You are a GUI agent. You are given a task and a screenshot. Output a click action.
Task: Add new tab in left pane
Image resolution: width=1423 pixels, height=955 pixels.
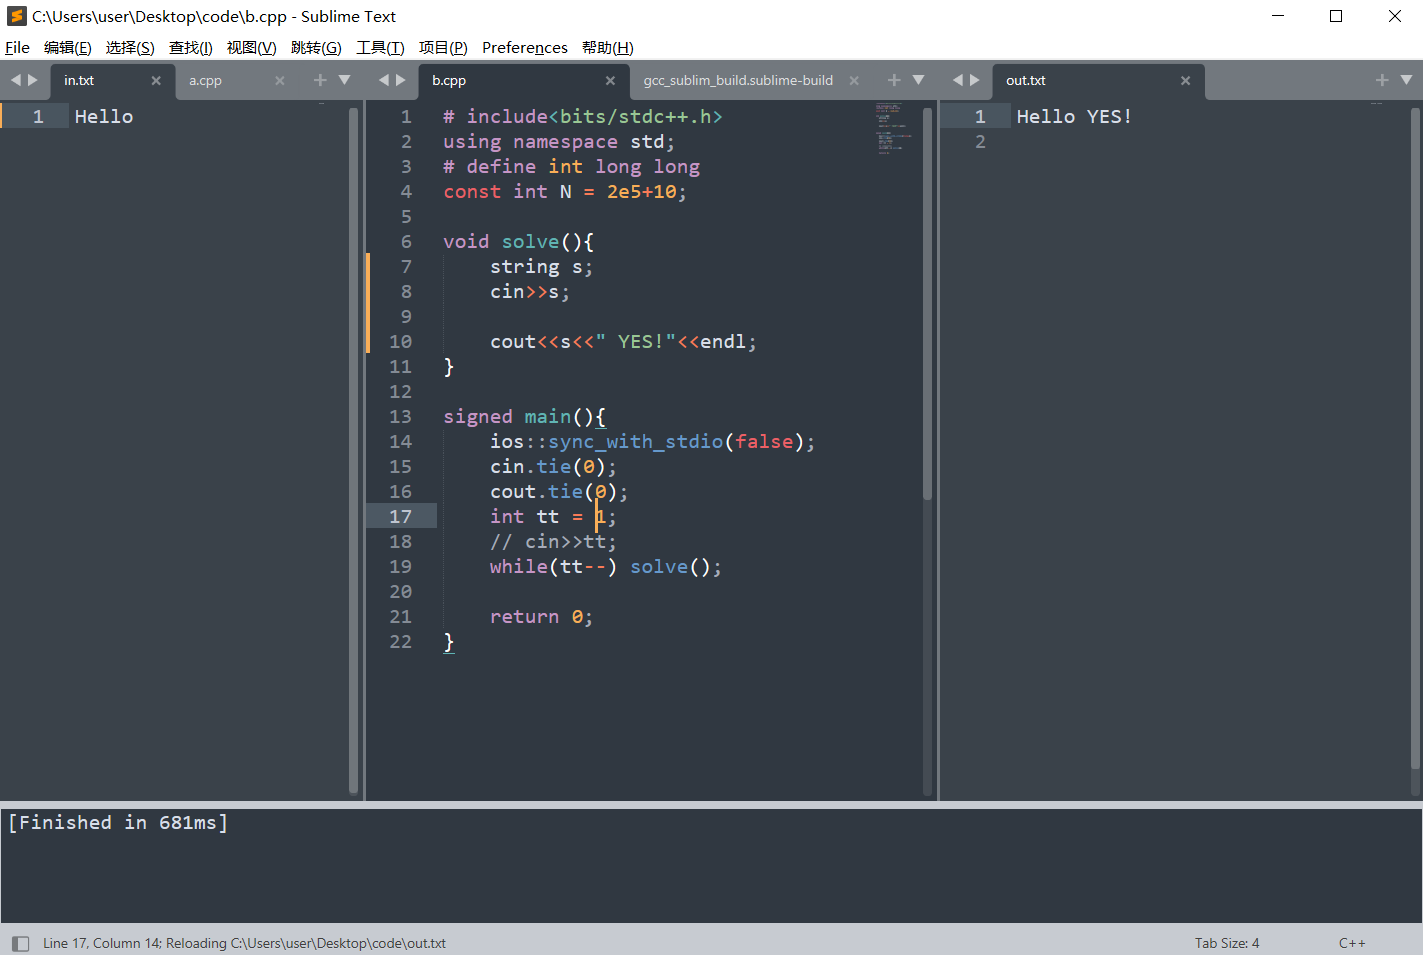point(320,80)
